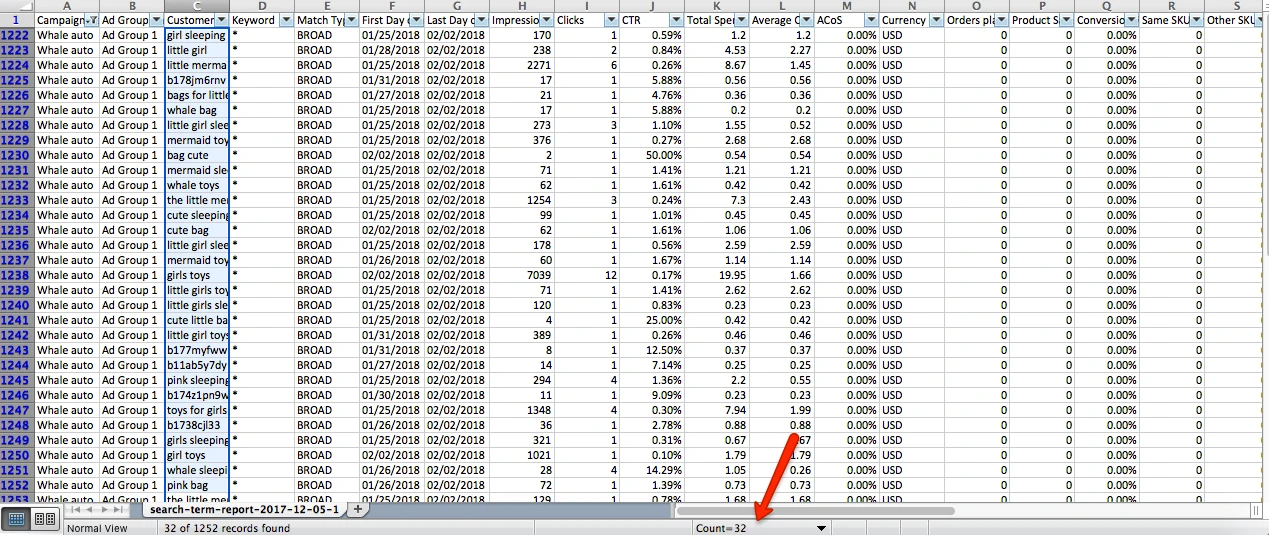Screen dimensions: 1269x535
Task: Click impressions value 1254
Action: click(x=522, y=200)
